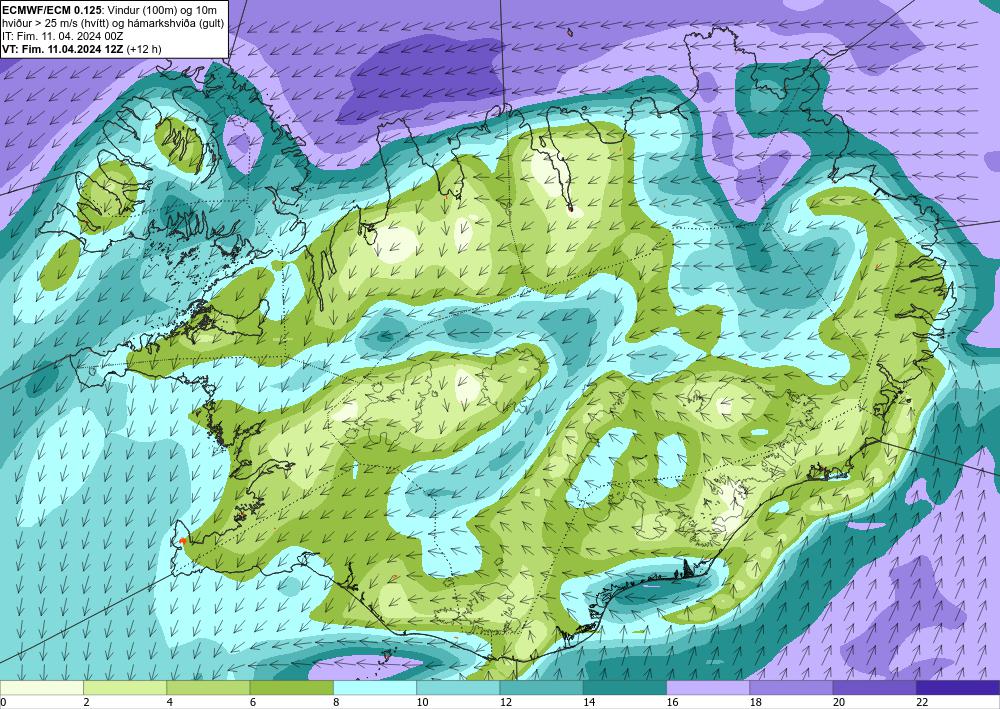Click the legend scale label "6"

(x=253, y=702)
